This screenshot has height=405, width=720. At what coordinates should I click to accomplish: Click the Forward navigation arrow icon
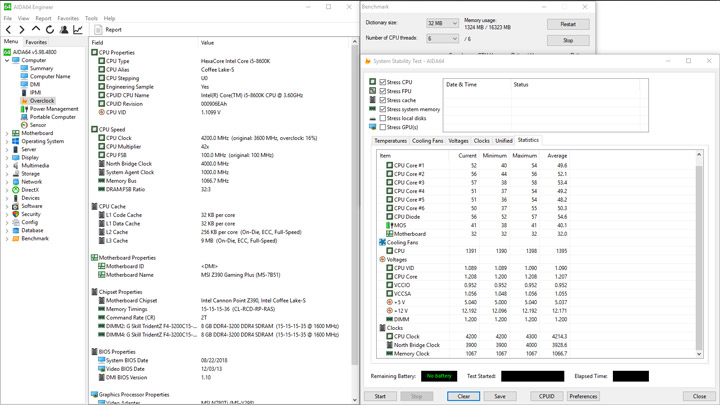click(22, 30)
